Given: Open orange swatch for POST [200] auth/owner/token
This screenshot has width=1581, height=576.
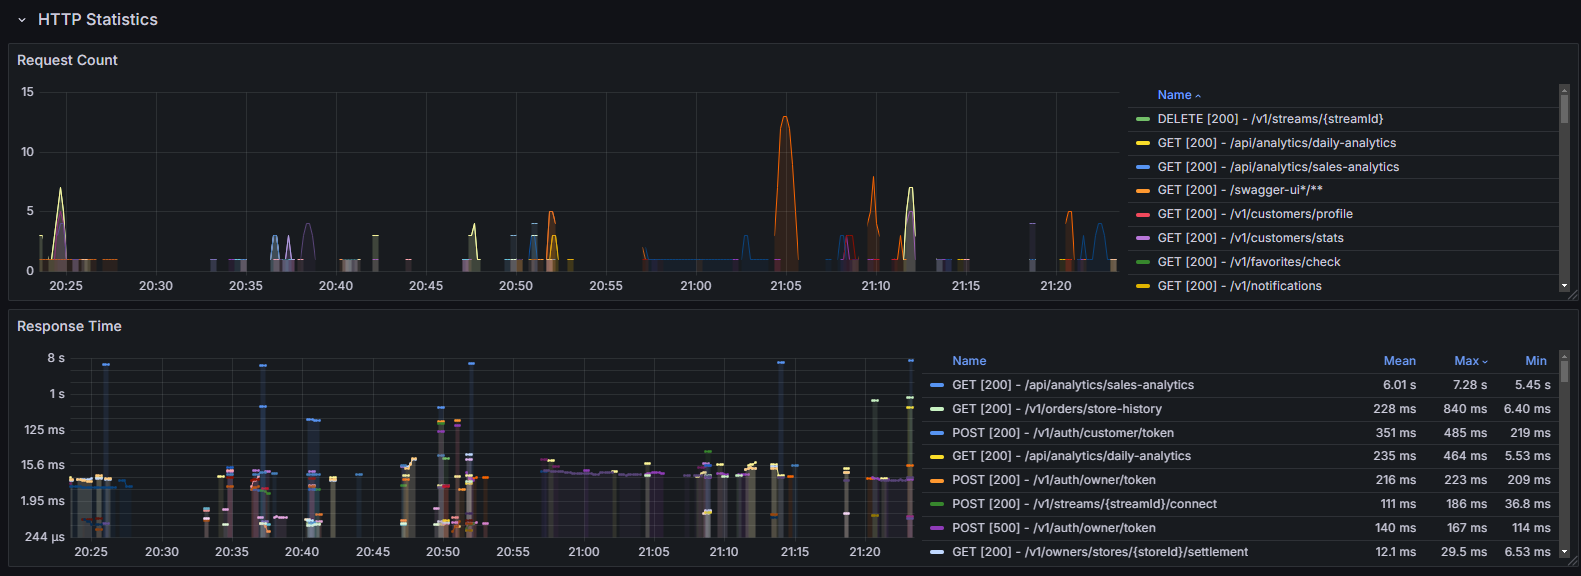Looking at the screenshot, I should point(937,480).
